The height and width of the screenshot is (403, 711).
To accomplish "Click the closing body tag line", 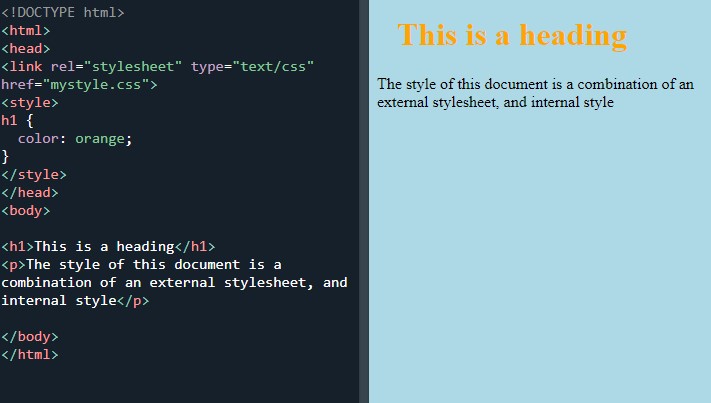I will (29, 336).
